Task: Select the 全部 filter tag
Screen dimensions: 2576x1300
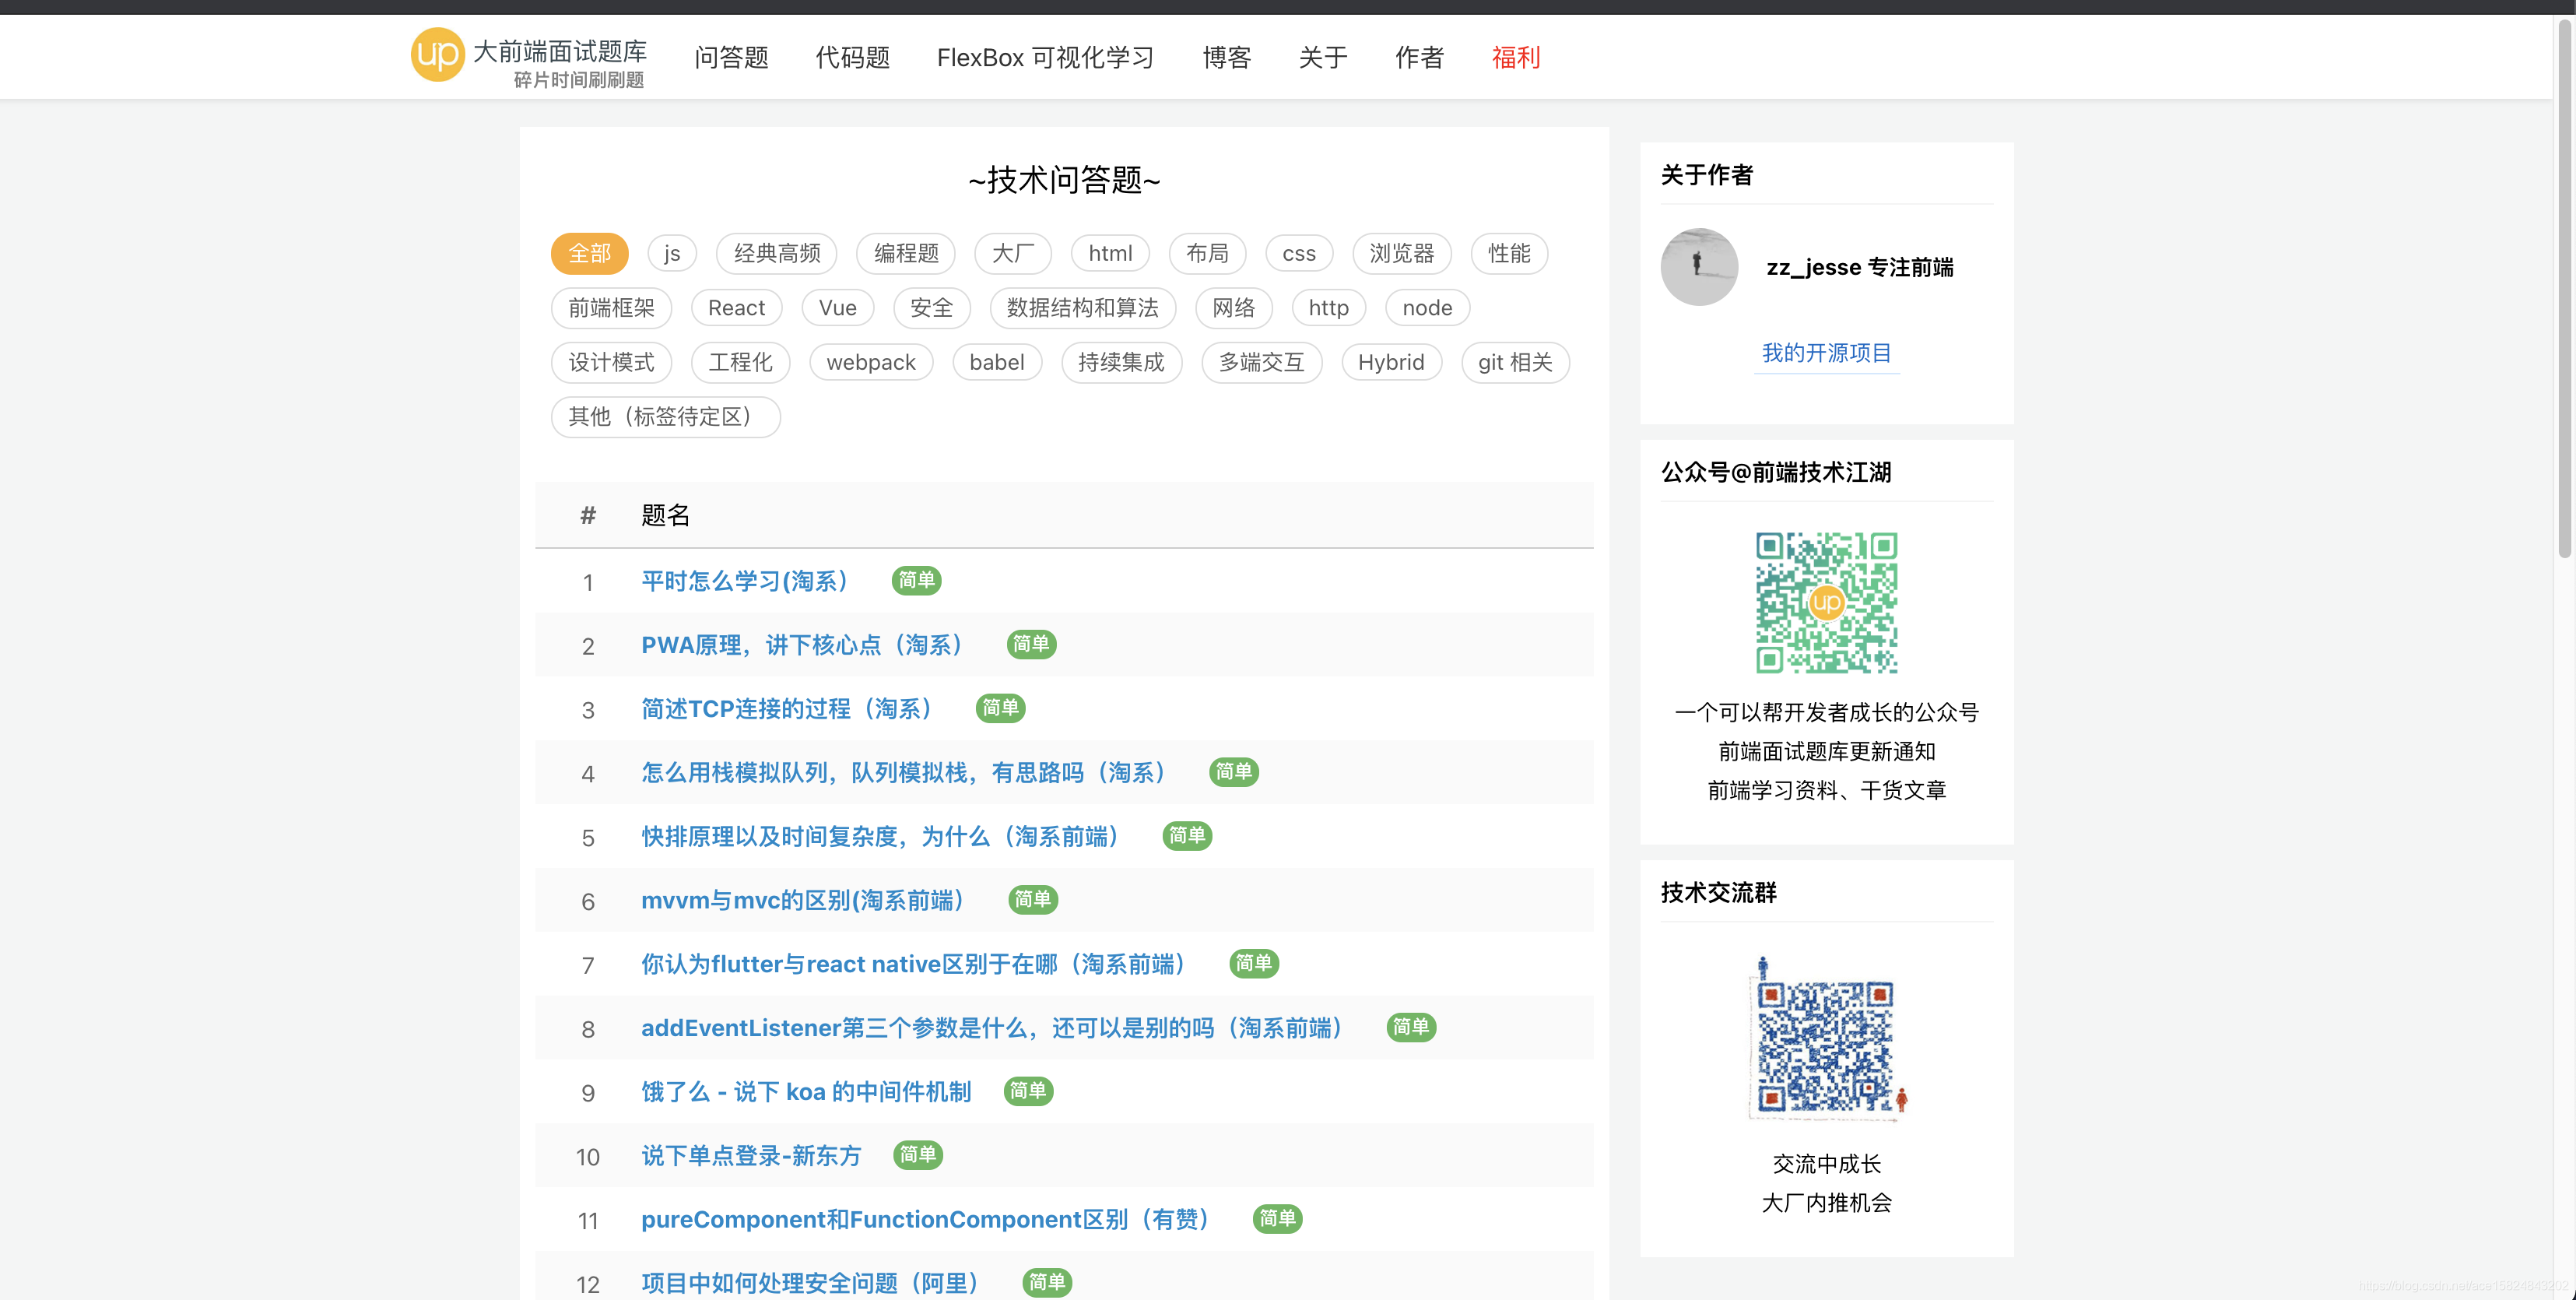Action: [x=589, y=254]
